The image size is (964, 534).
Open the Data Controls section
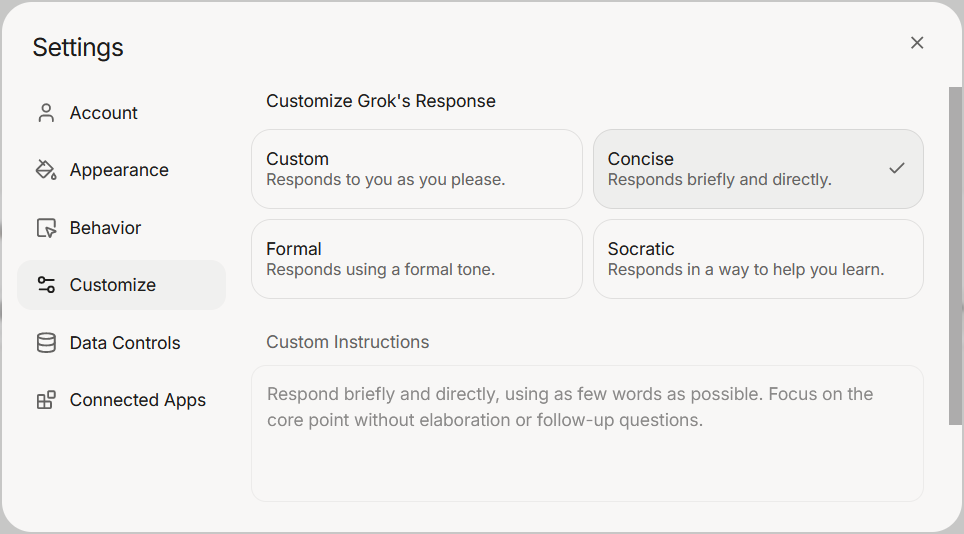[125, 343]
